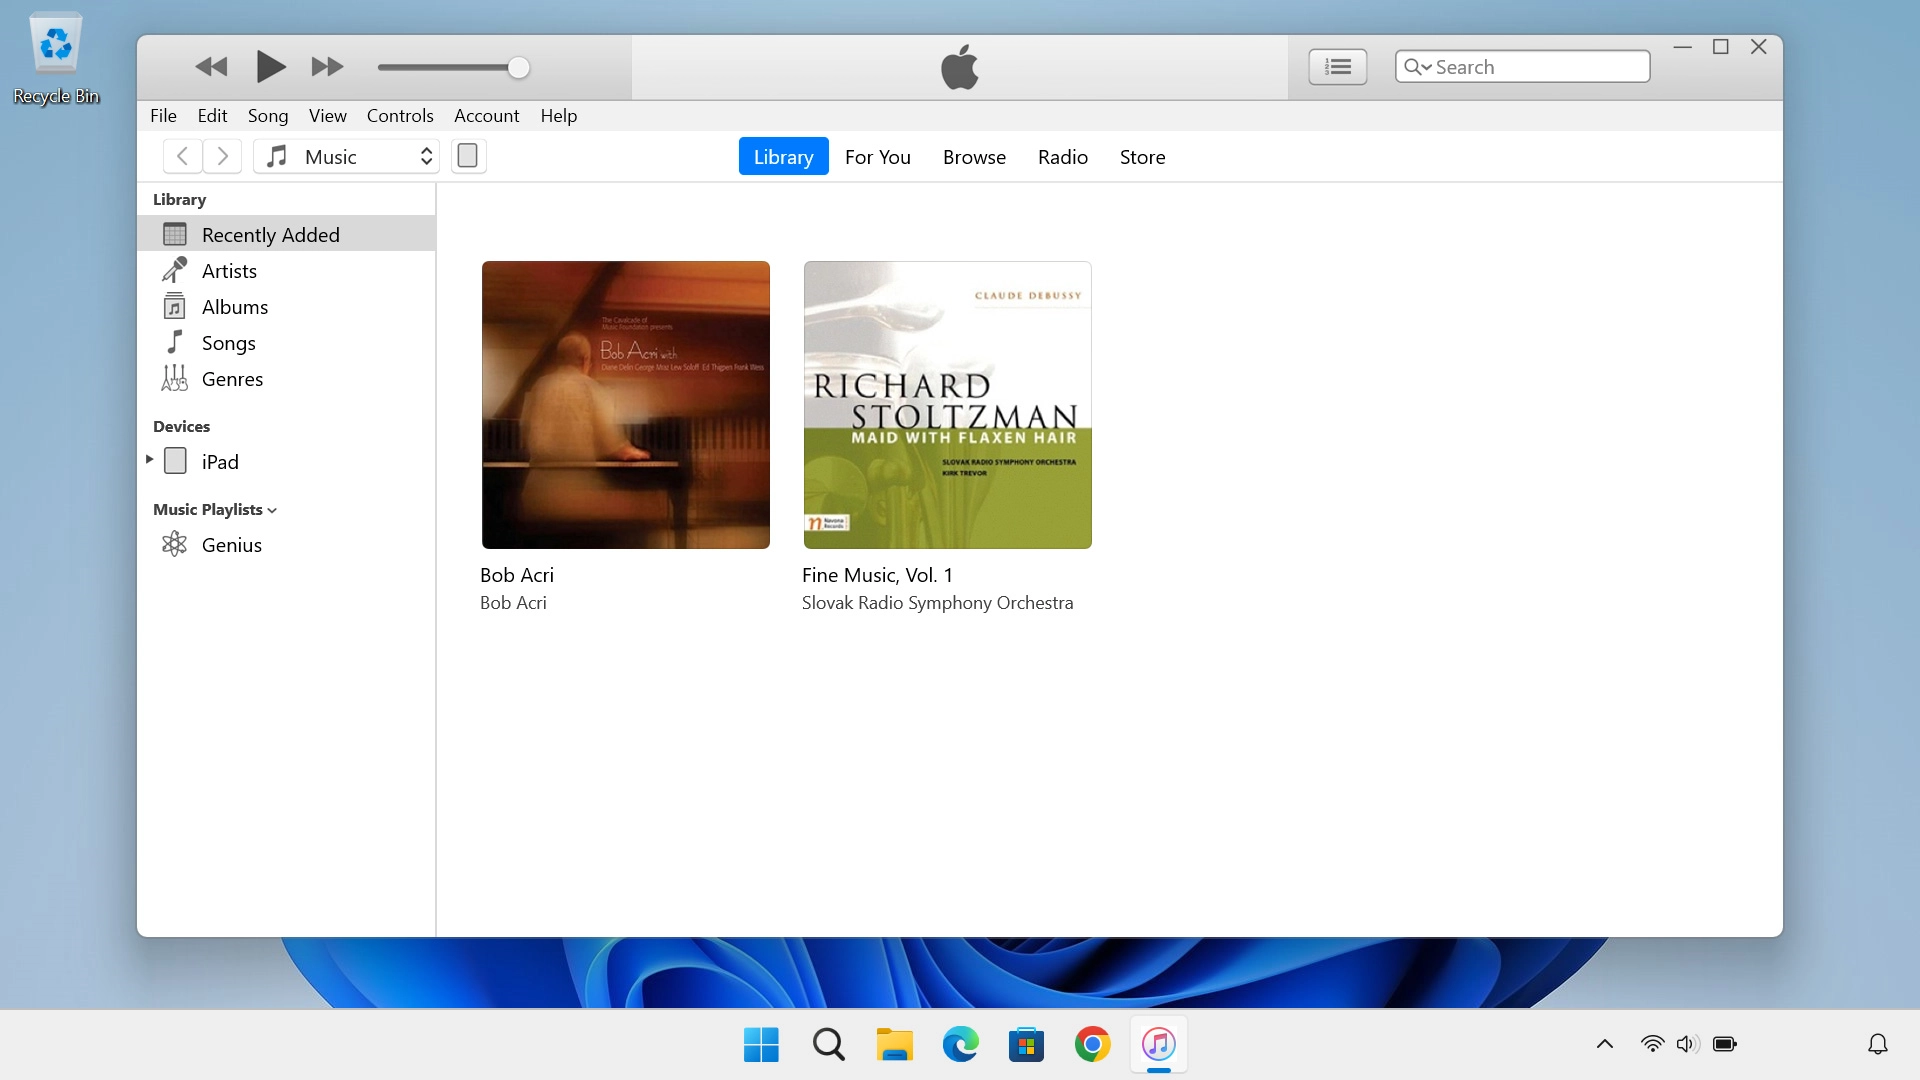Open Microsoft Edge from the taskbar
1920x1080 pixels.
coord(960,1044)
